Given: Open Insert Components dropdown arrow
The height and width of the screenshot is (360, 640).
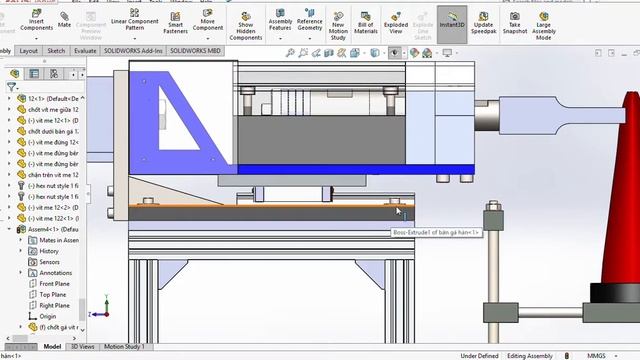Looking at the screenshot, I should pos(36,39).
